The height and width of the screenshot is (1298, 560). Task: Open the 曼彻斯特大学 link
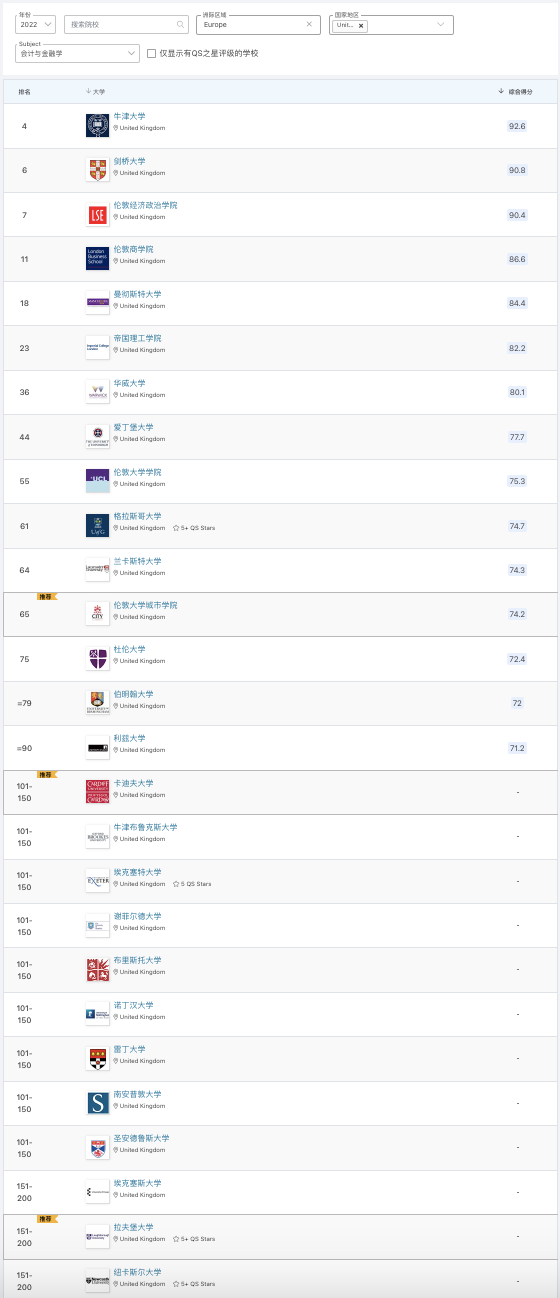137,294
